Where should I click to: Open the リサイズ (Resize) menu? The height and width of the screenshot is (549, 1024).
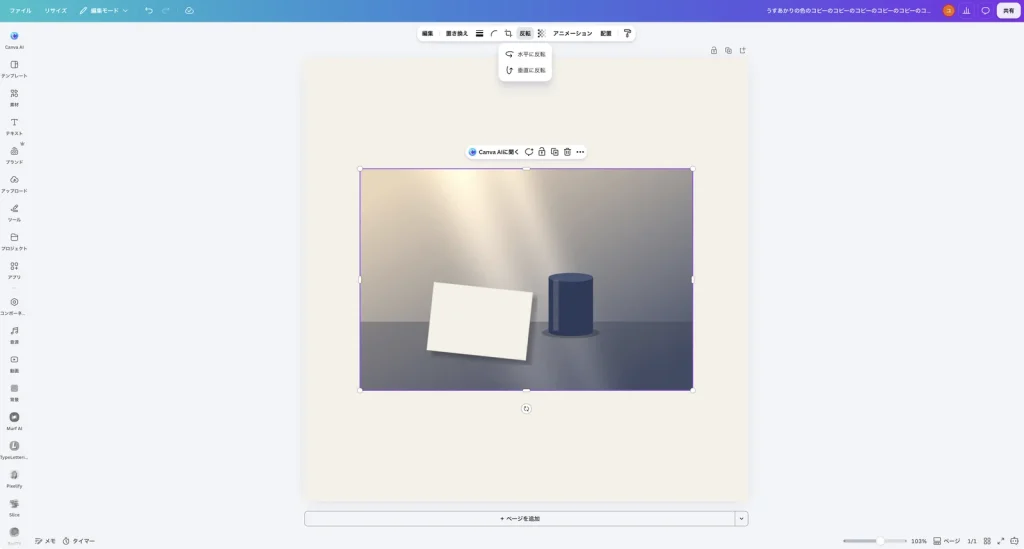(56, 10)
